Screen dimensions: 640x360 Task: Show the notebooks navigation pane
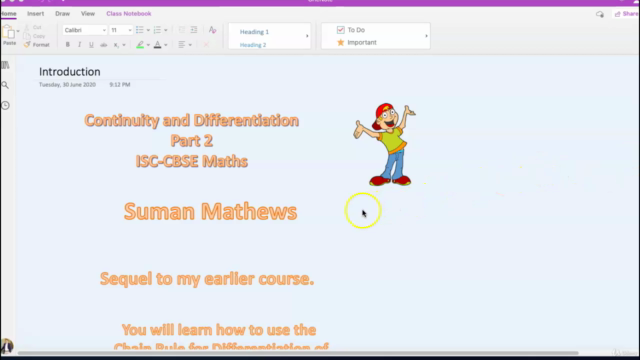pos(5,65)
